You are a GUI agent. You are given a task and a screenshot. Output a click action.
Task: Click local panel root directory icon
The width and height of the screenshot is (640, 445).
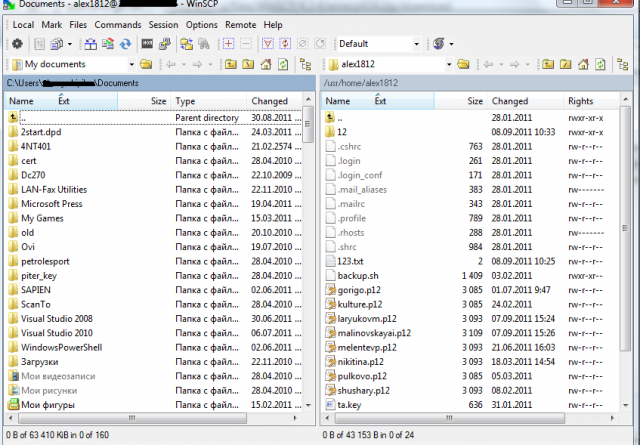click(248, 64)
